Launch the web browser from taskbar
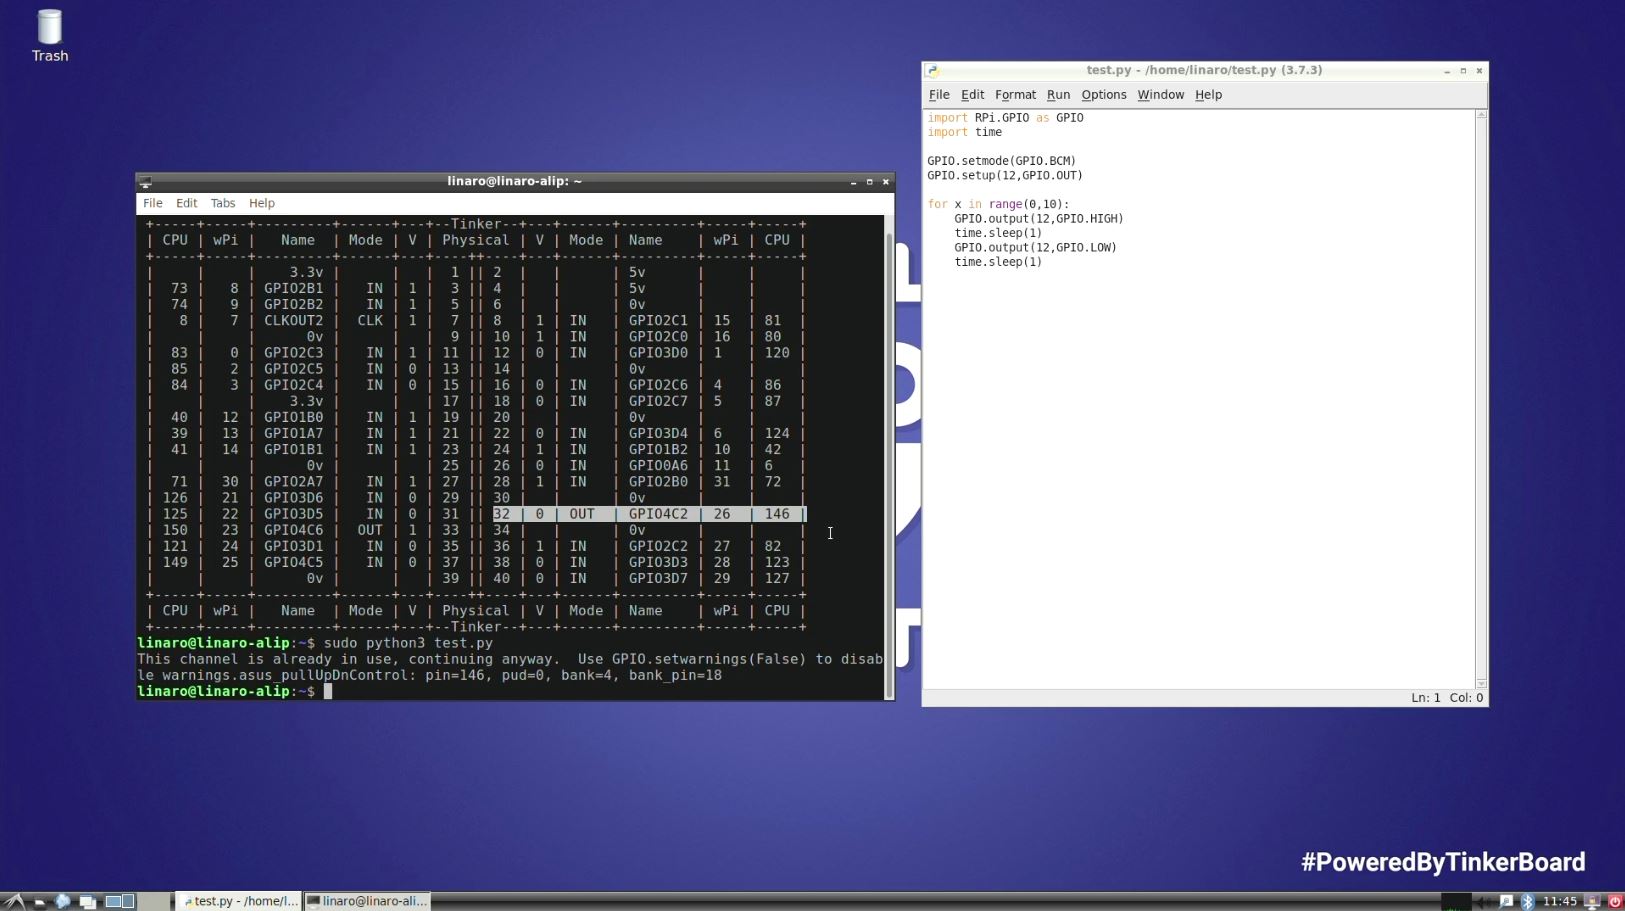1625x911 pixels. (x=63, y=901)
